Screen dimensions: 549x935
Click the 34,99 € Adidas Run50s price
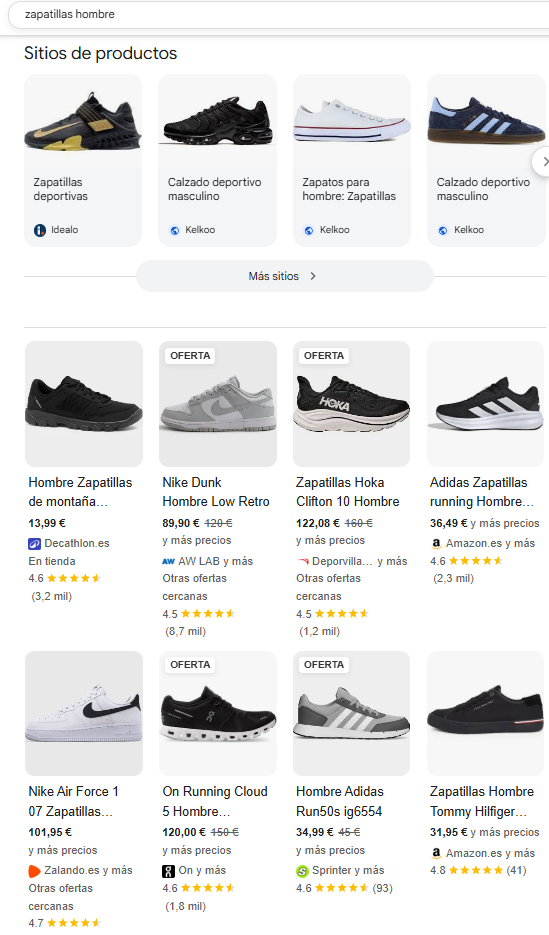click(x=315, y=832)
